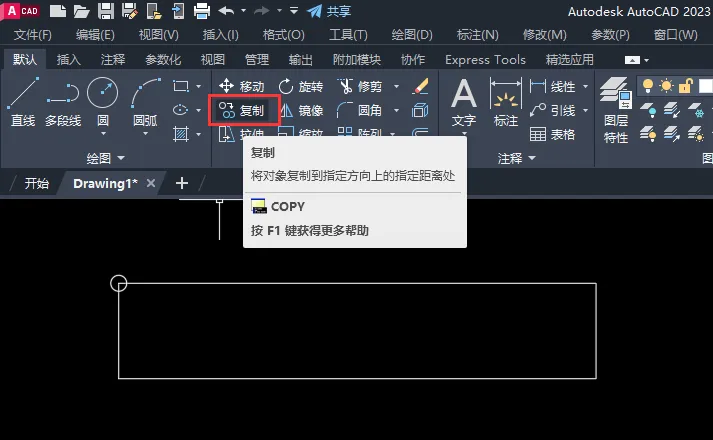The width and height of the screenshot is (713, 440).
Task: Open the 引线 leader dropdown arrow
Action: [x=585, y=110]
